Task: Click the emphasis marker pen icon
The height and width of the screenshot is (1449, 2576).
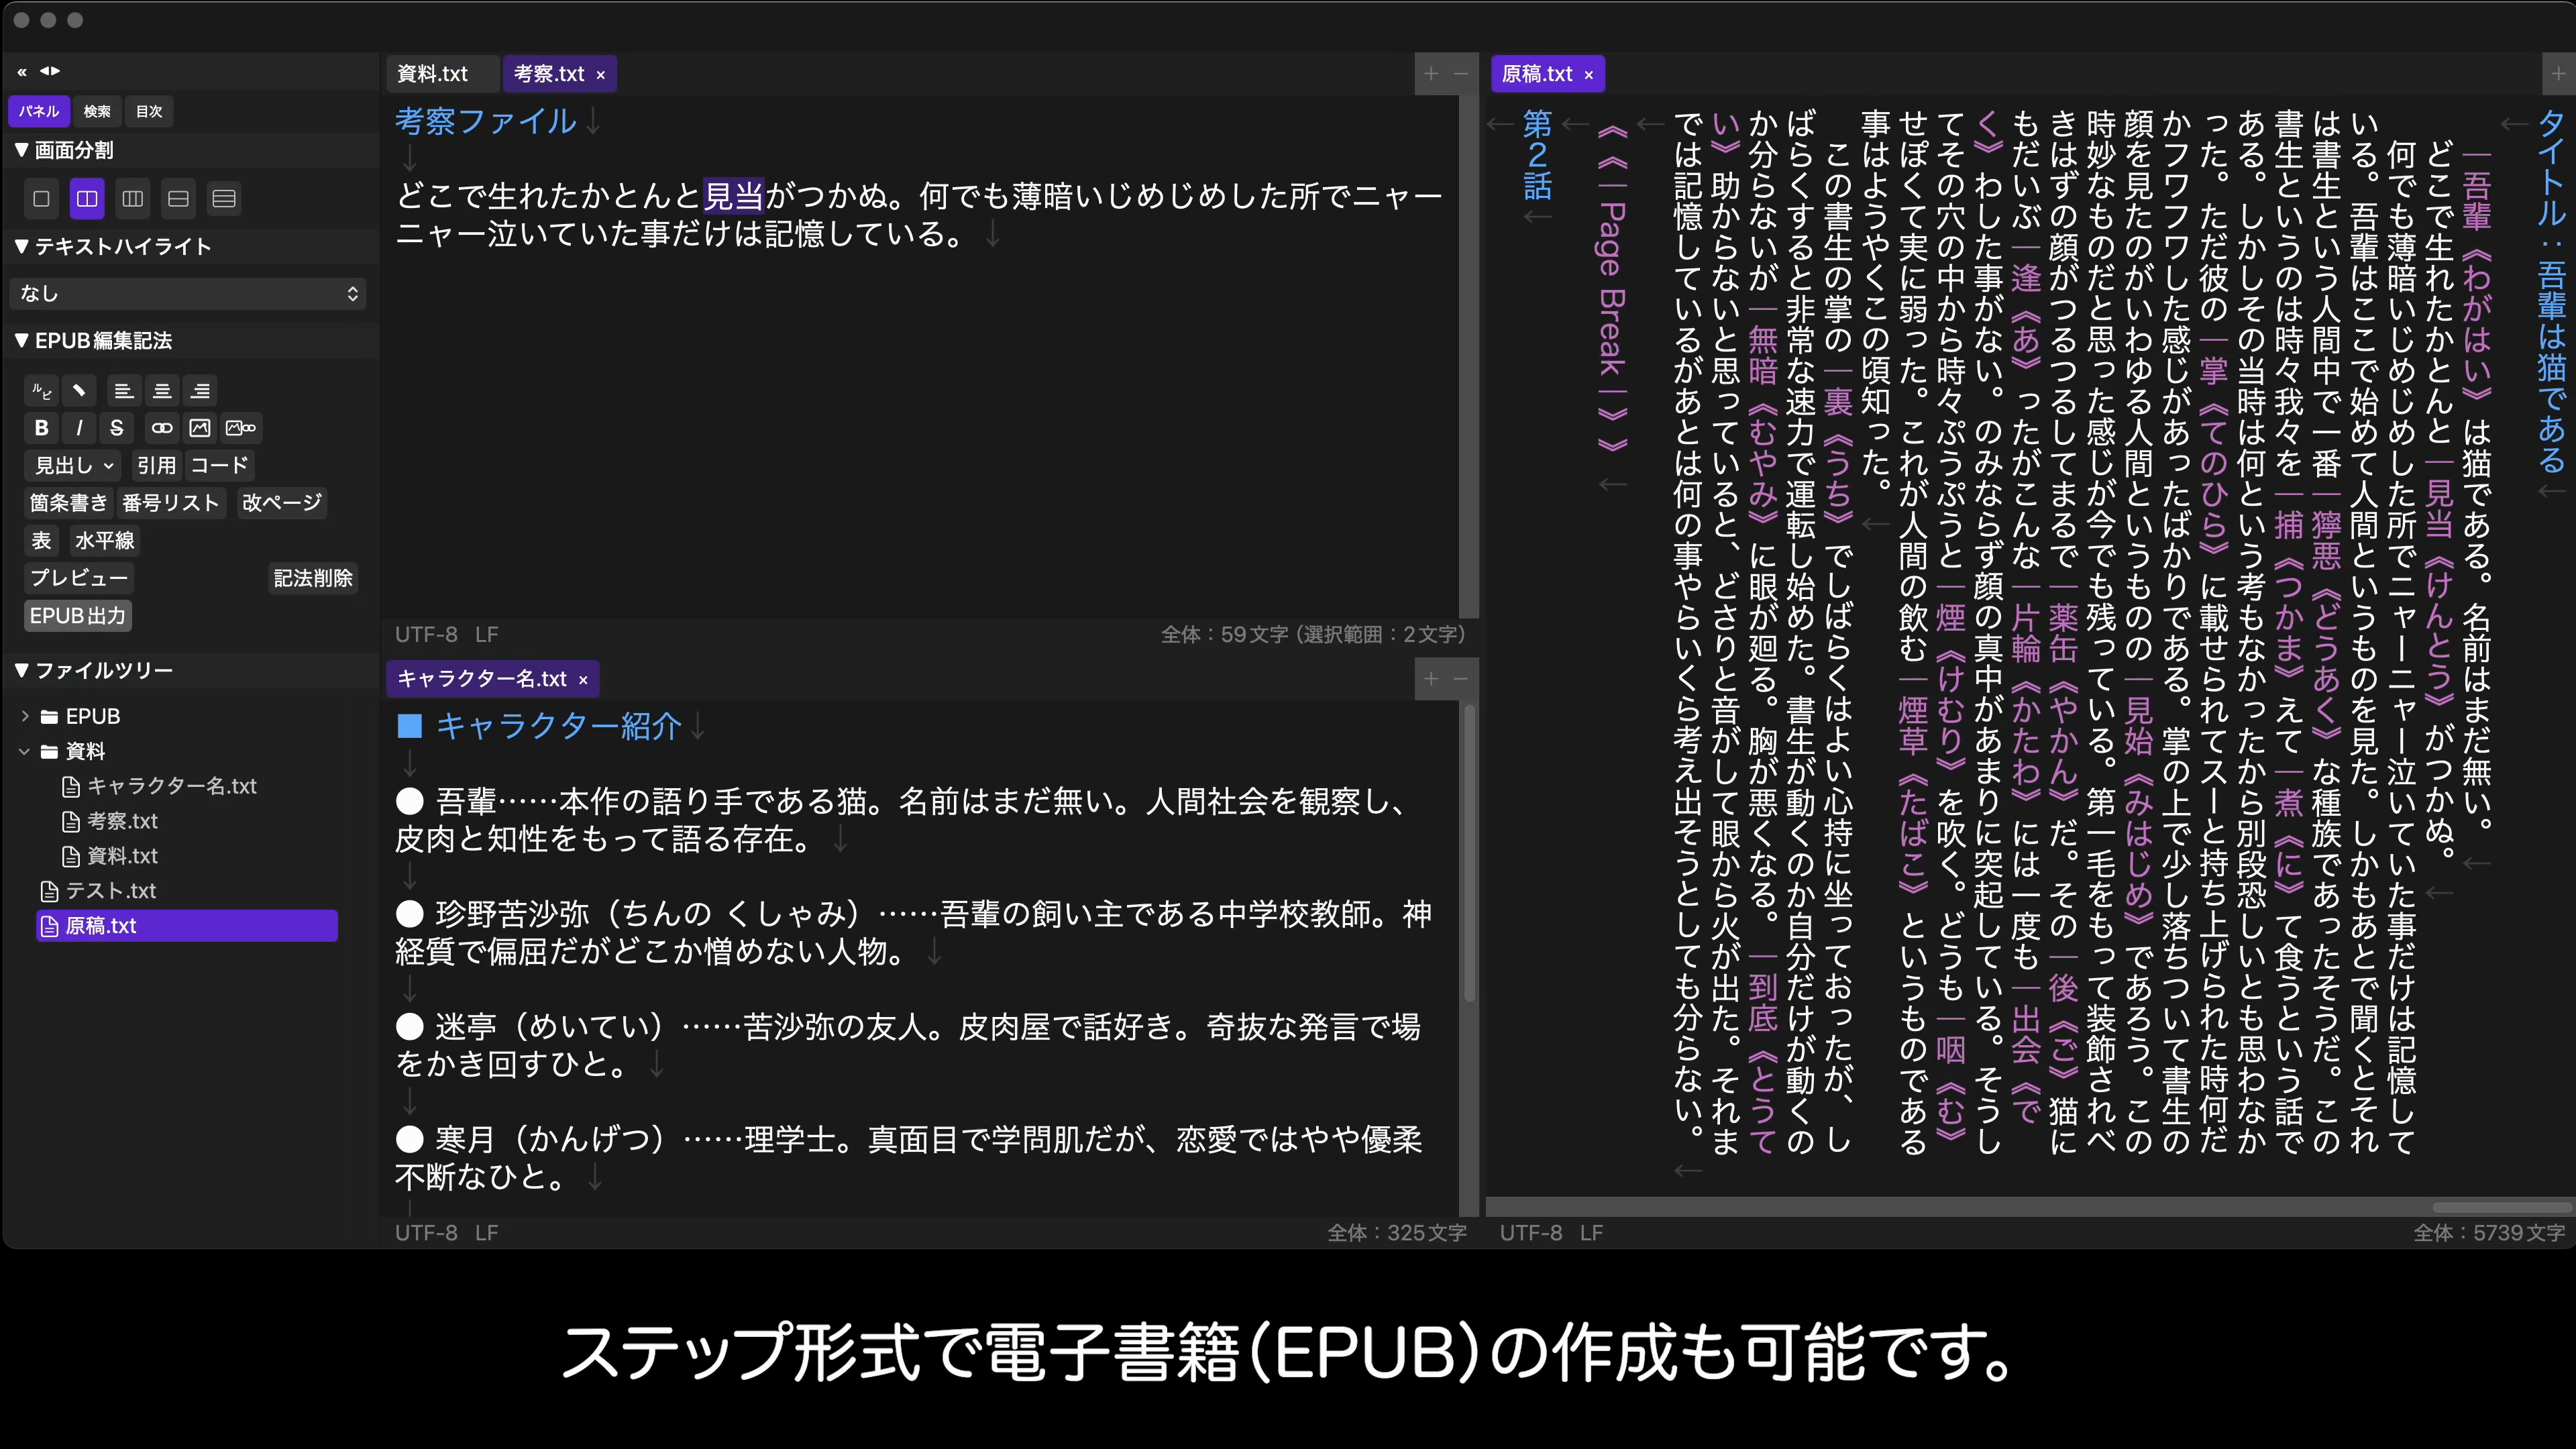Action: (x=79, y=391)
